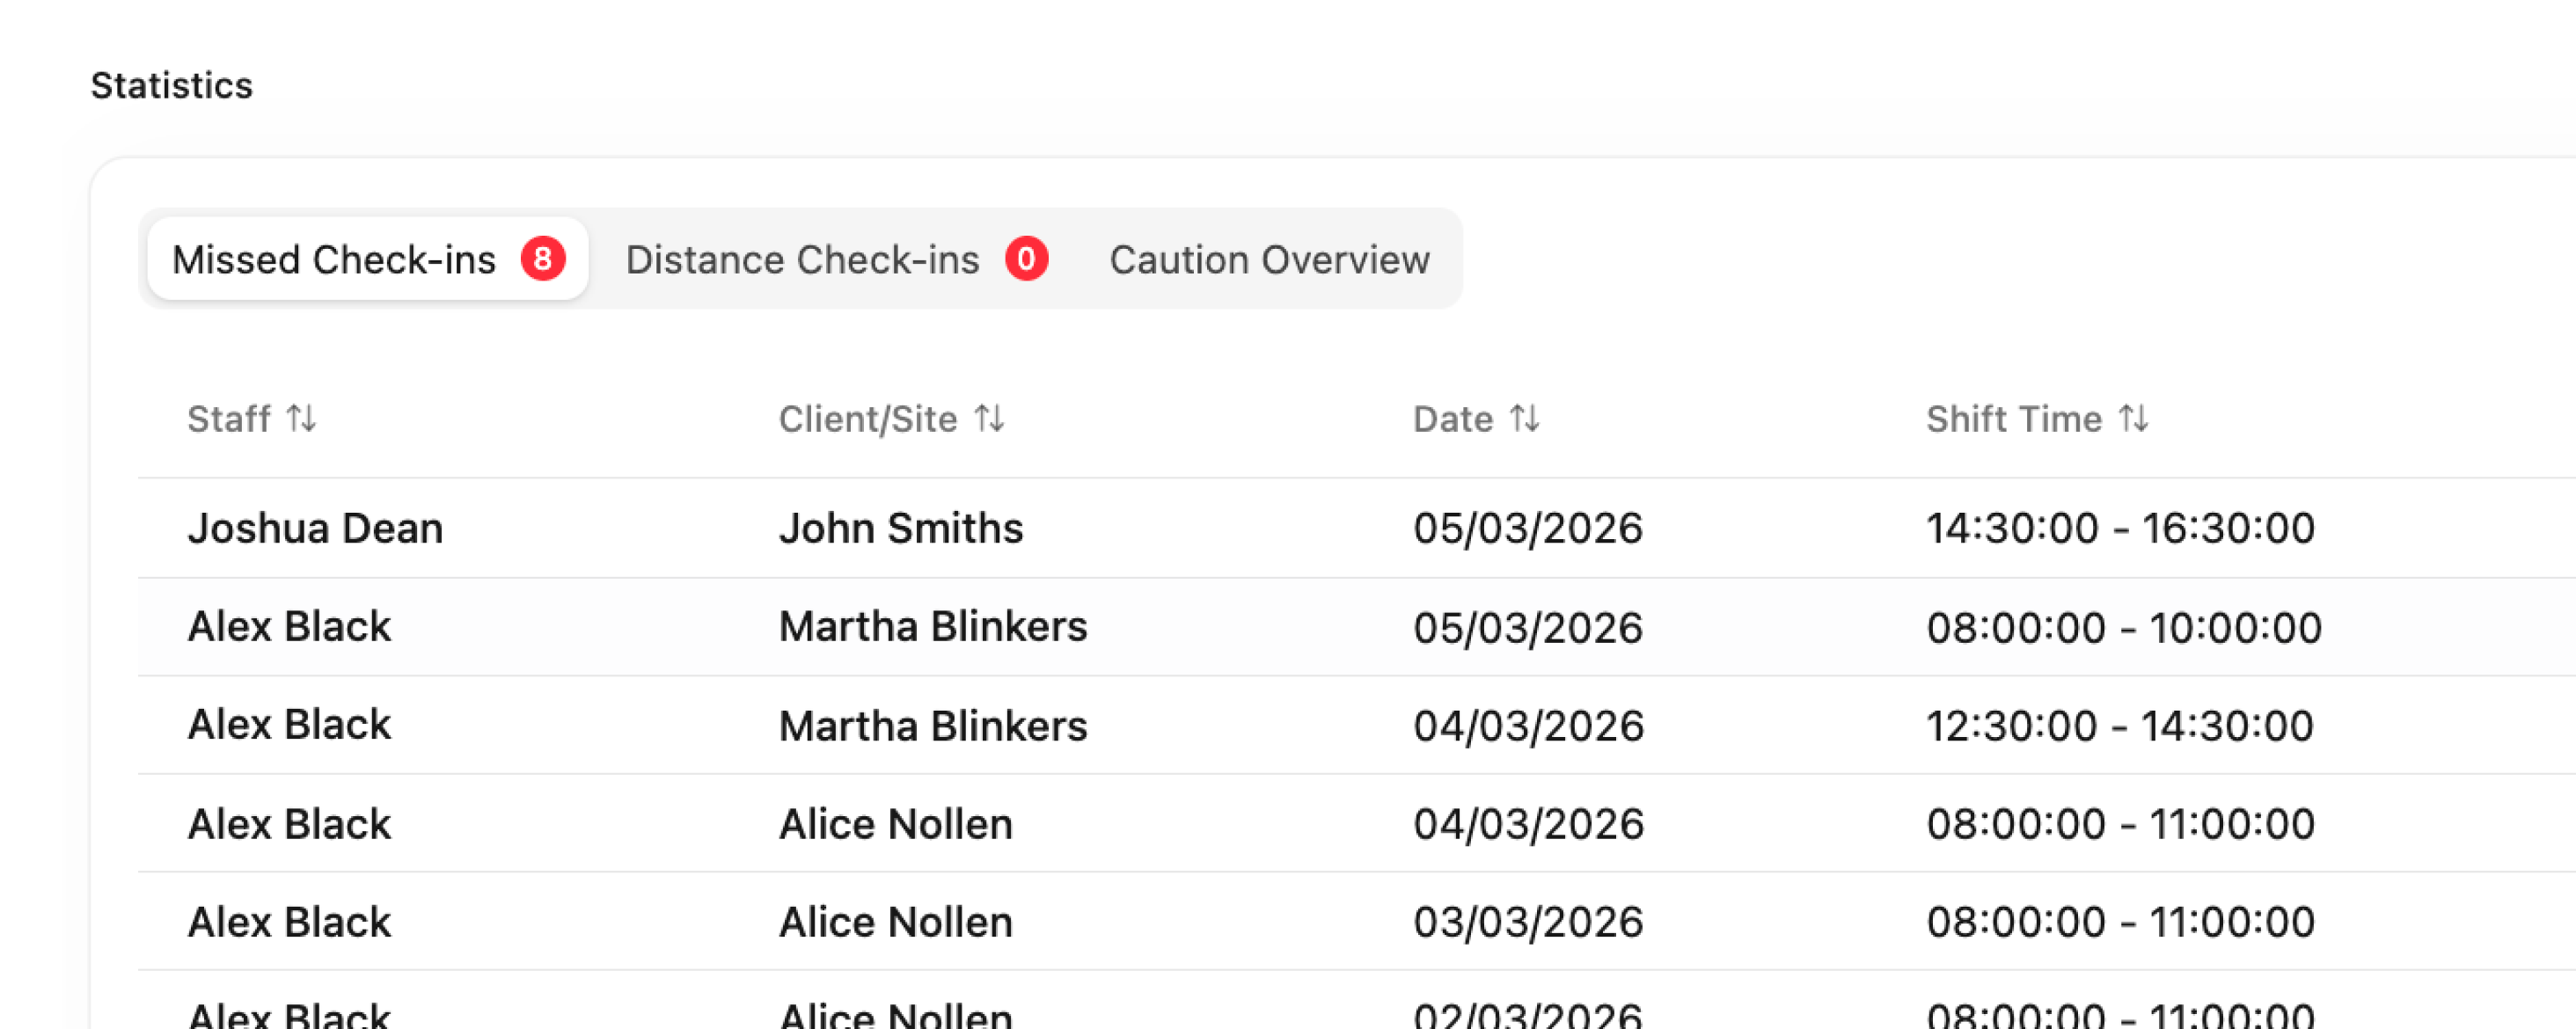Screen dimensions: 2576x1029
Task: Click Martha Blinkers on 04/03/2026 row
Action: 932,725
